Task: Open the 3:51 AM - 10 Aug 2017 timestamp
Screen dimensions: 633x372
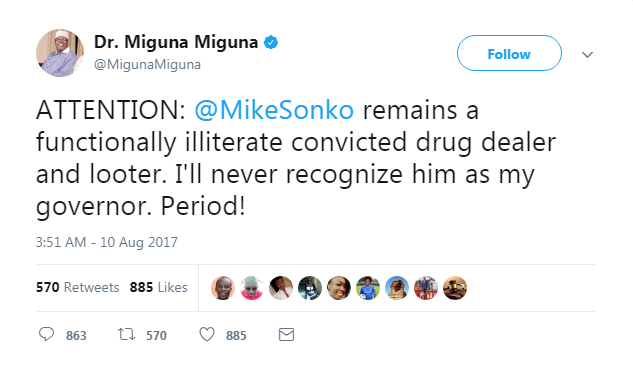Action: coord(107,242)
